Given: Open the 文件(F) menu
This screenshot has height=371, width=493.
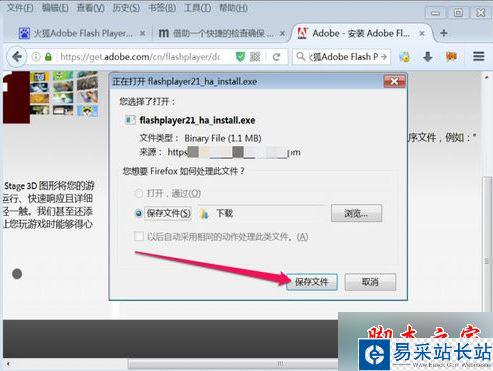Looking at the screenshot, I should [20, 7].
